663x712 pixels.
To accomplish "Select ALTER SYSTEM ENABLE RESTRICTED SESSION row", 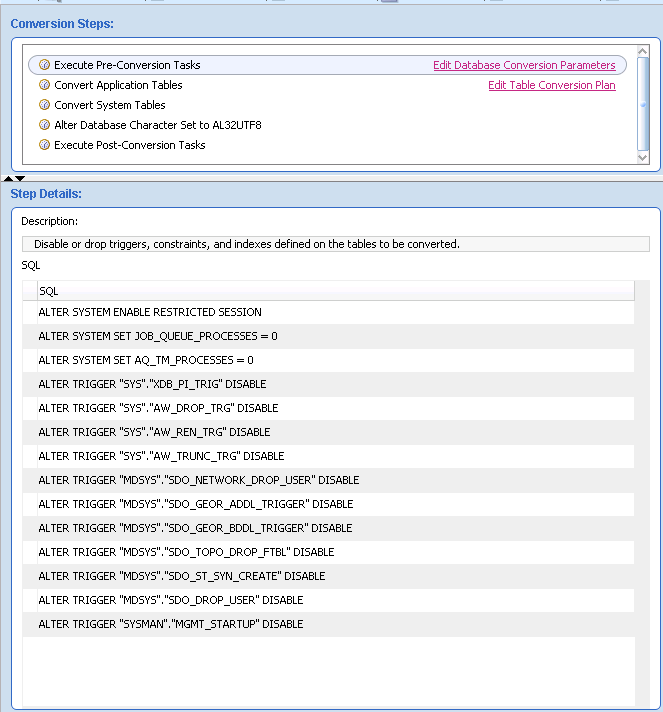I will 328,312.
